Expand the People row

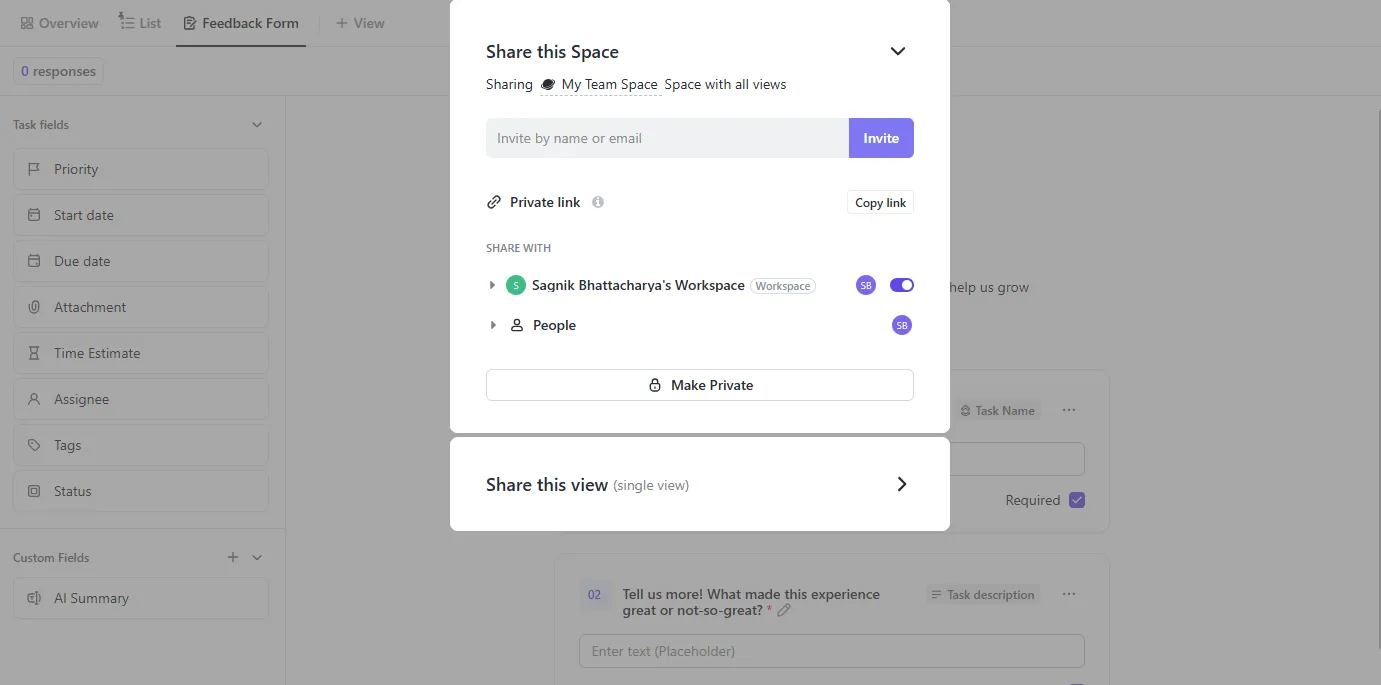tap(492, 325)
